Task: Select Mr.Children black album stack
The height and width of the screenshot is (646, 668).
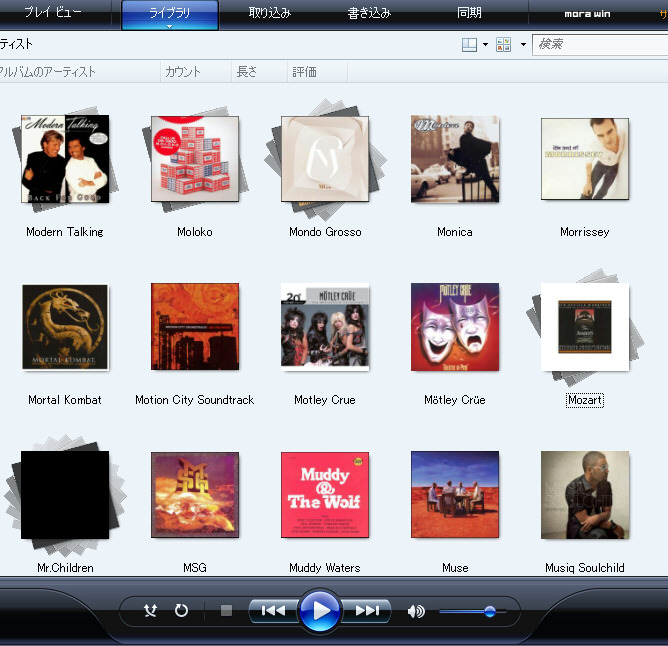Action: coord(65,495)
